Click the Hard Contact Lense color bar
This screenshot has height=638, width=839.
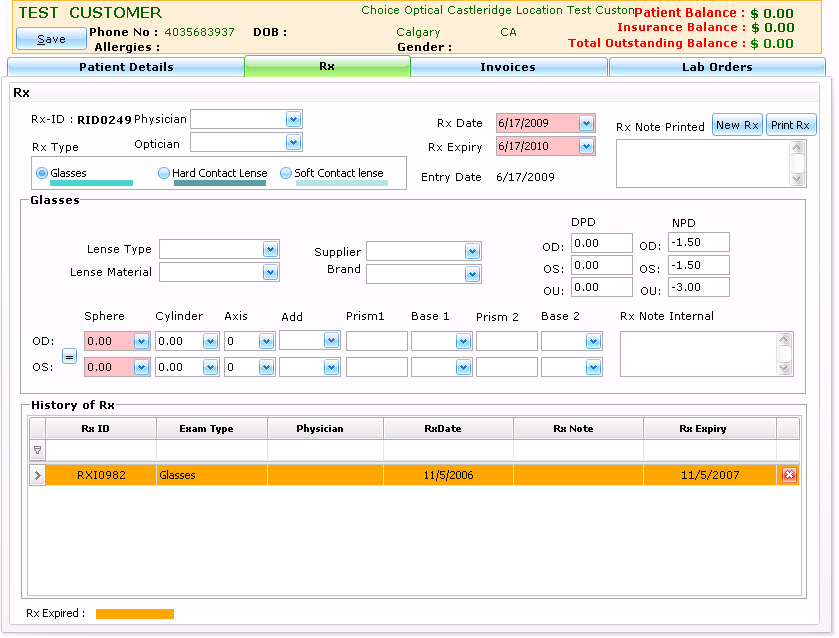[220, 183]
